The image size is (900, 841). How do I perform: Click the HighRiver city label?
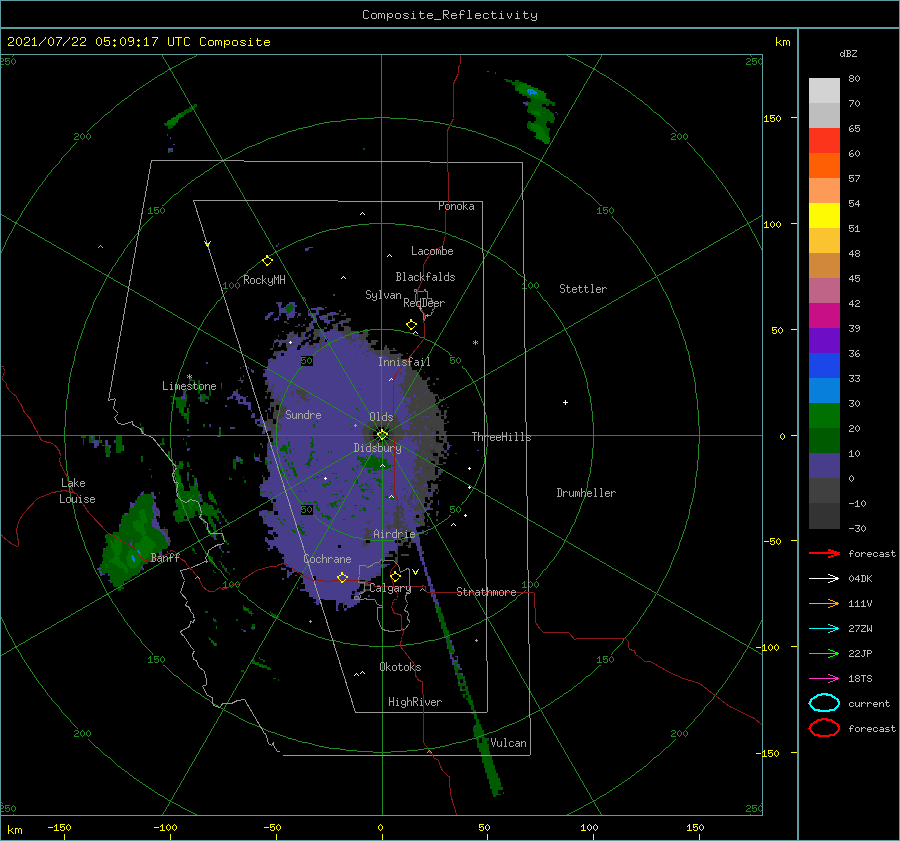pyautogui.click(x=415, y=702)
